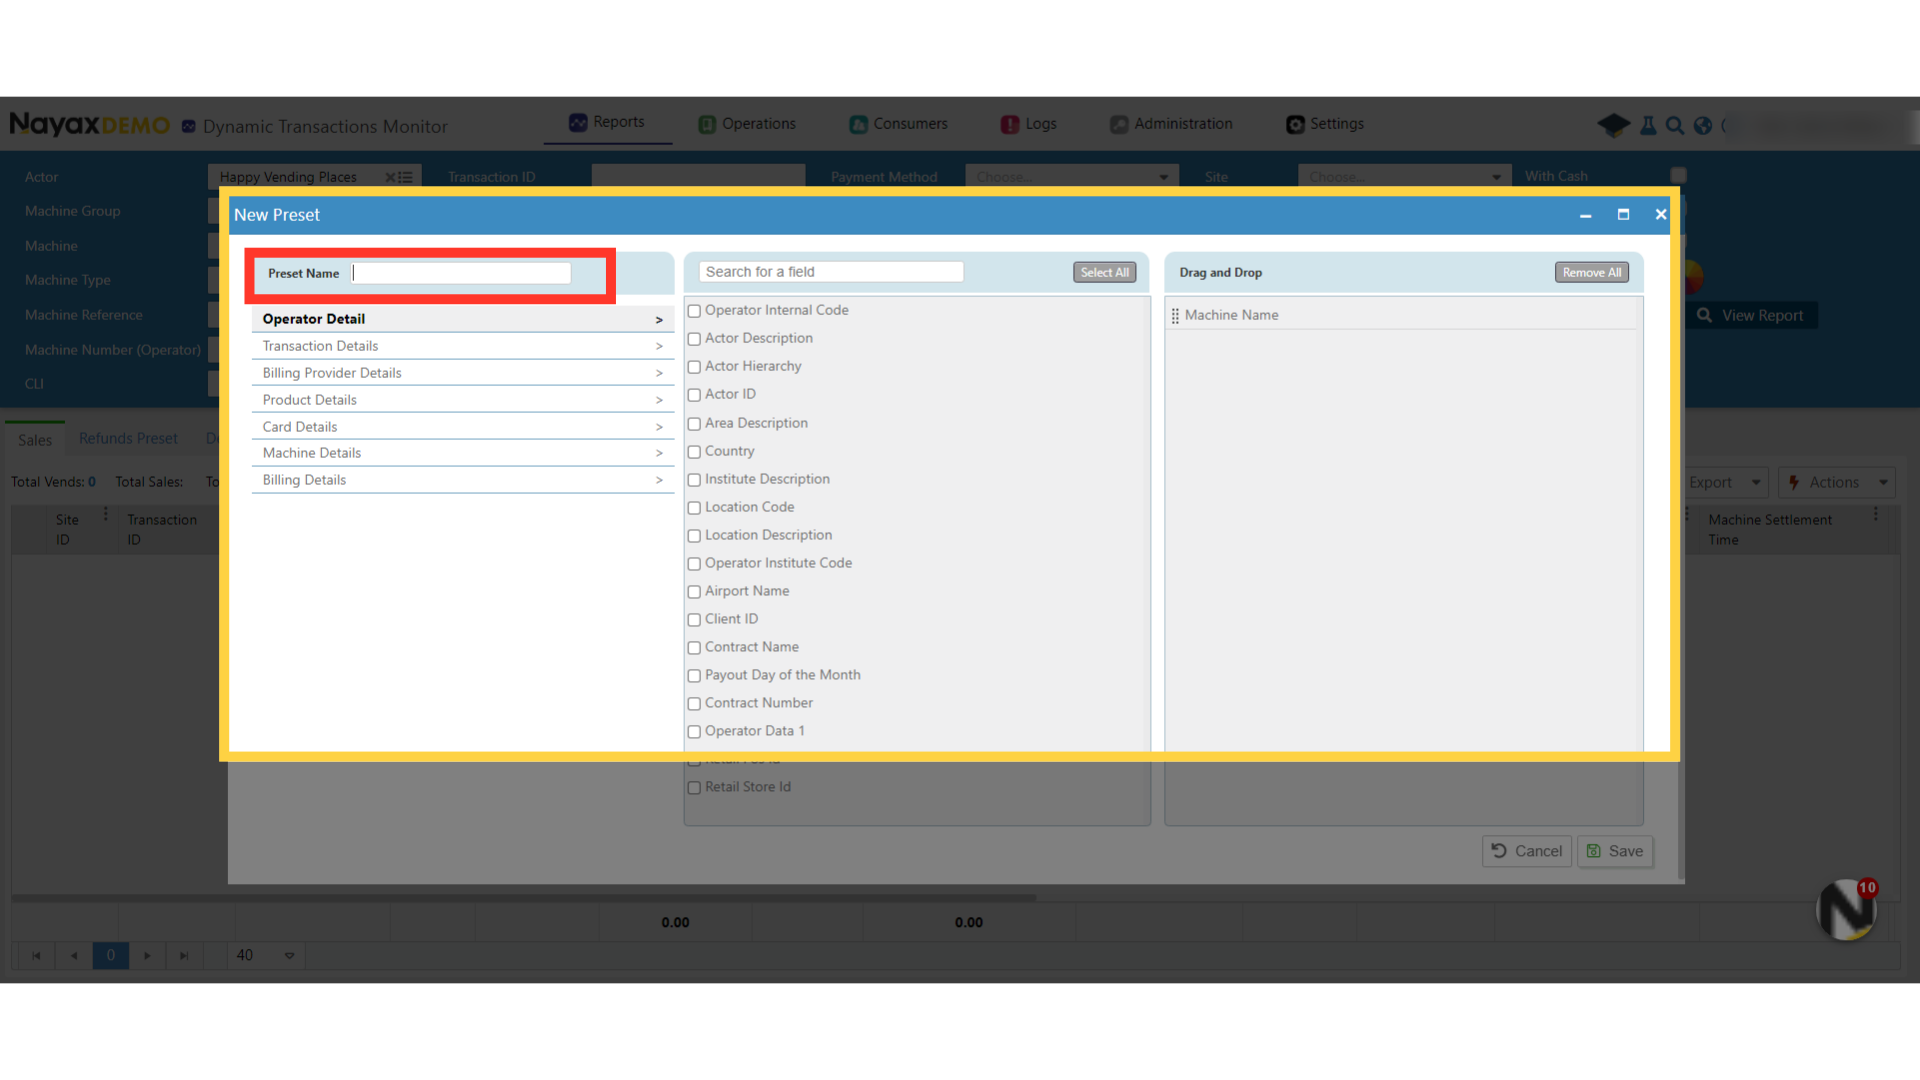
Task: Click the drag handle beside Machine Name
Action: tap(1175, 315)
